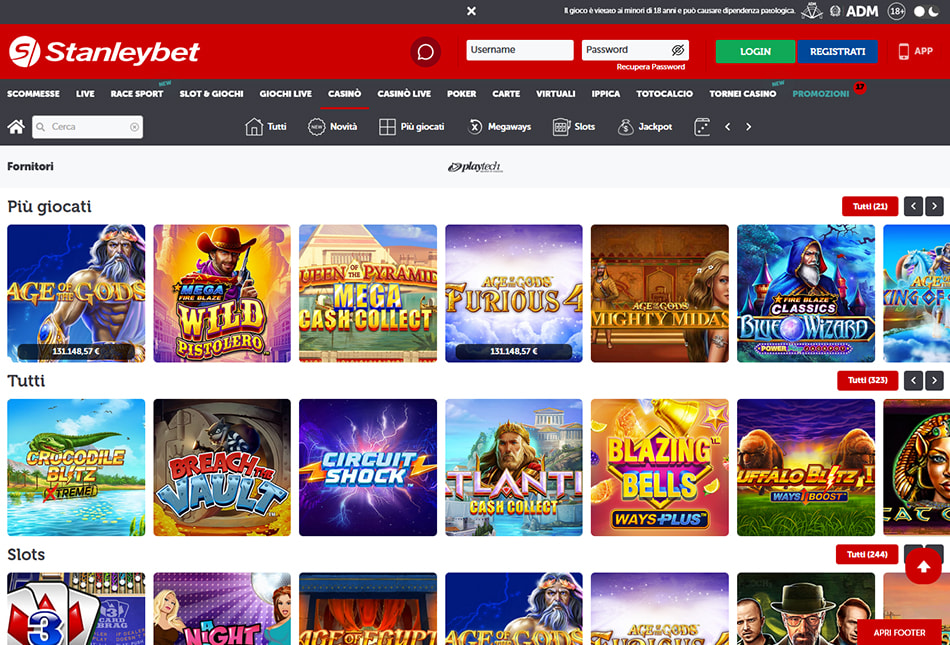The height and width of the screenshot is (645, 950).
Task: Select the Megaways category icon
Action: click(x=475, y=127)
